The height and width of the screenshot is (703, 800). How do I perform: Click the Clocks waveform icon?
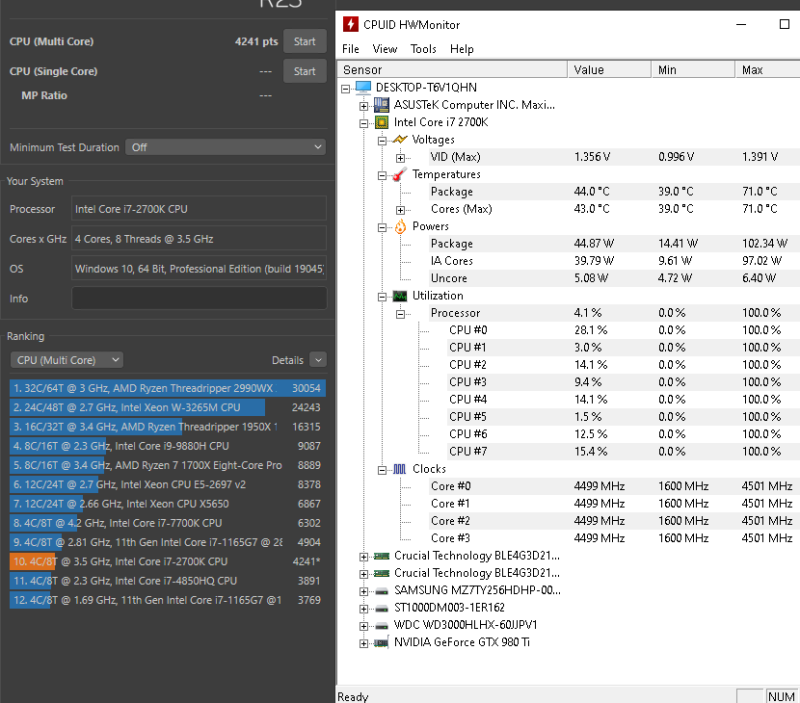click(x=399, y=469)
